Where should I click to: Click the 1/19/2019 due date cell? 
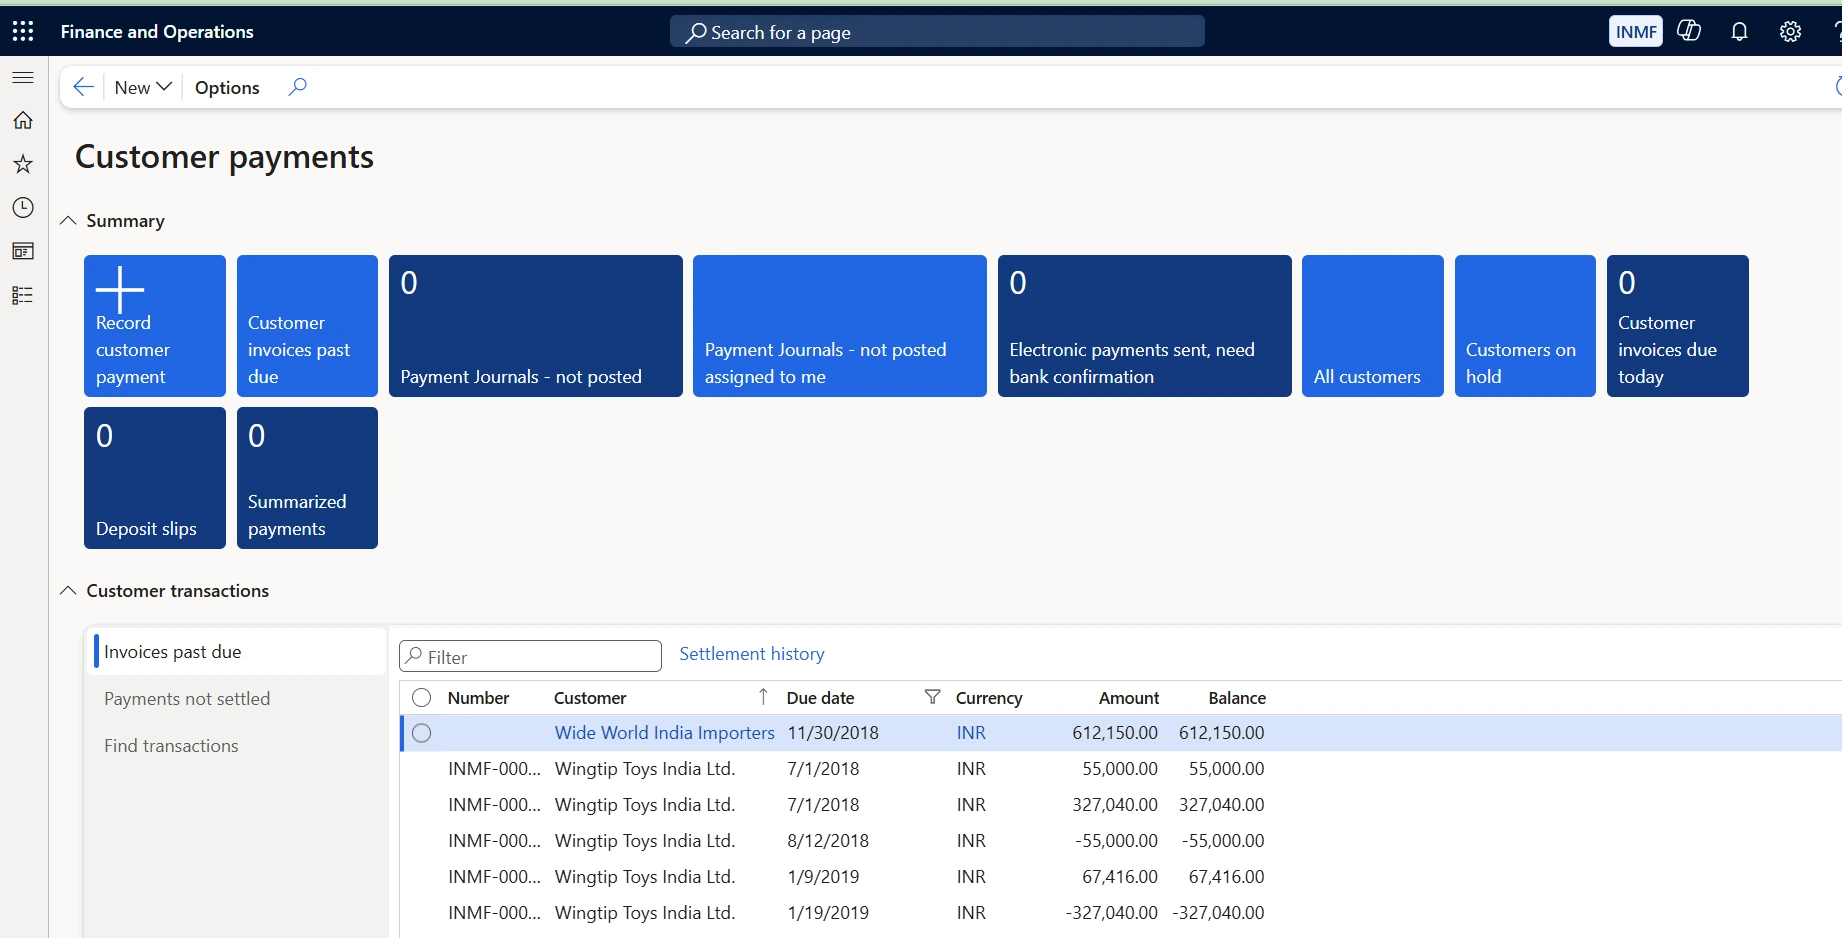(x=828, y=913)
